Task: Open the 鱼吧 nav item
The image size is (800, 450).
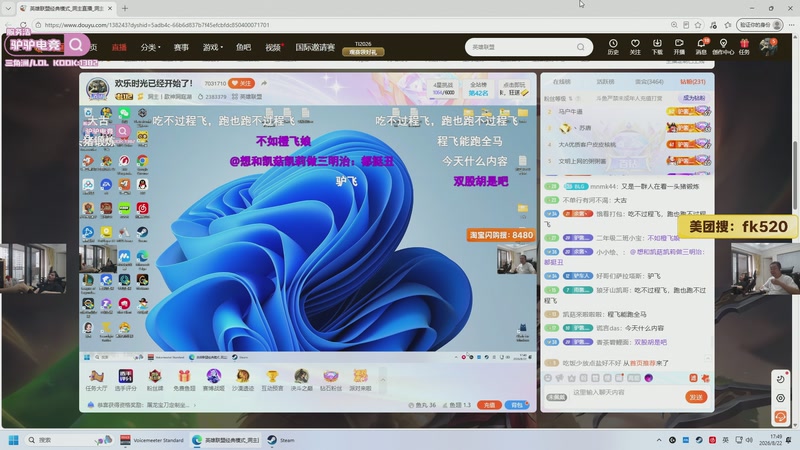Action: coord(243,47)
